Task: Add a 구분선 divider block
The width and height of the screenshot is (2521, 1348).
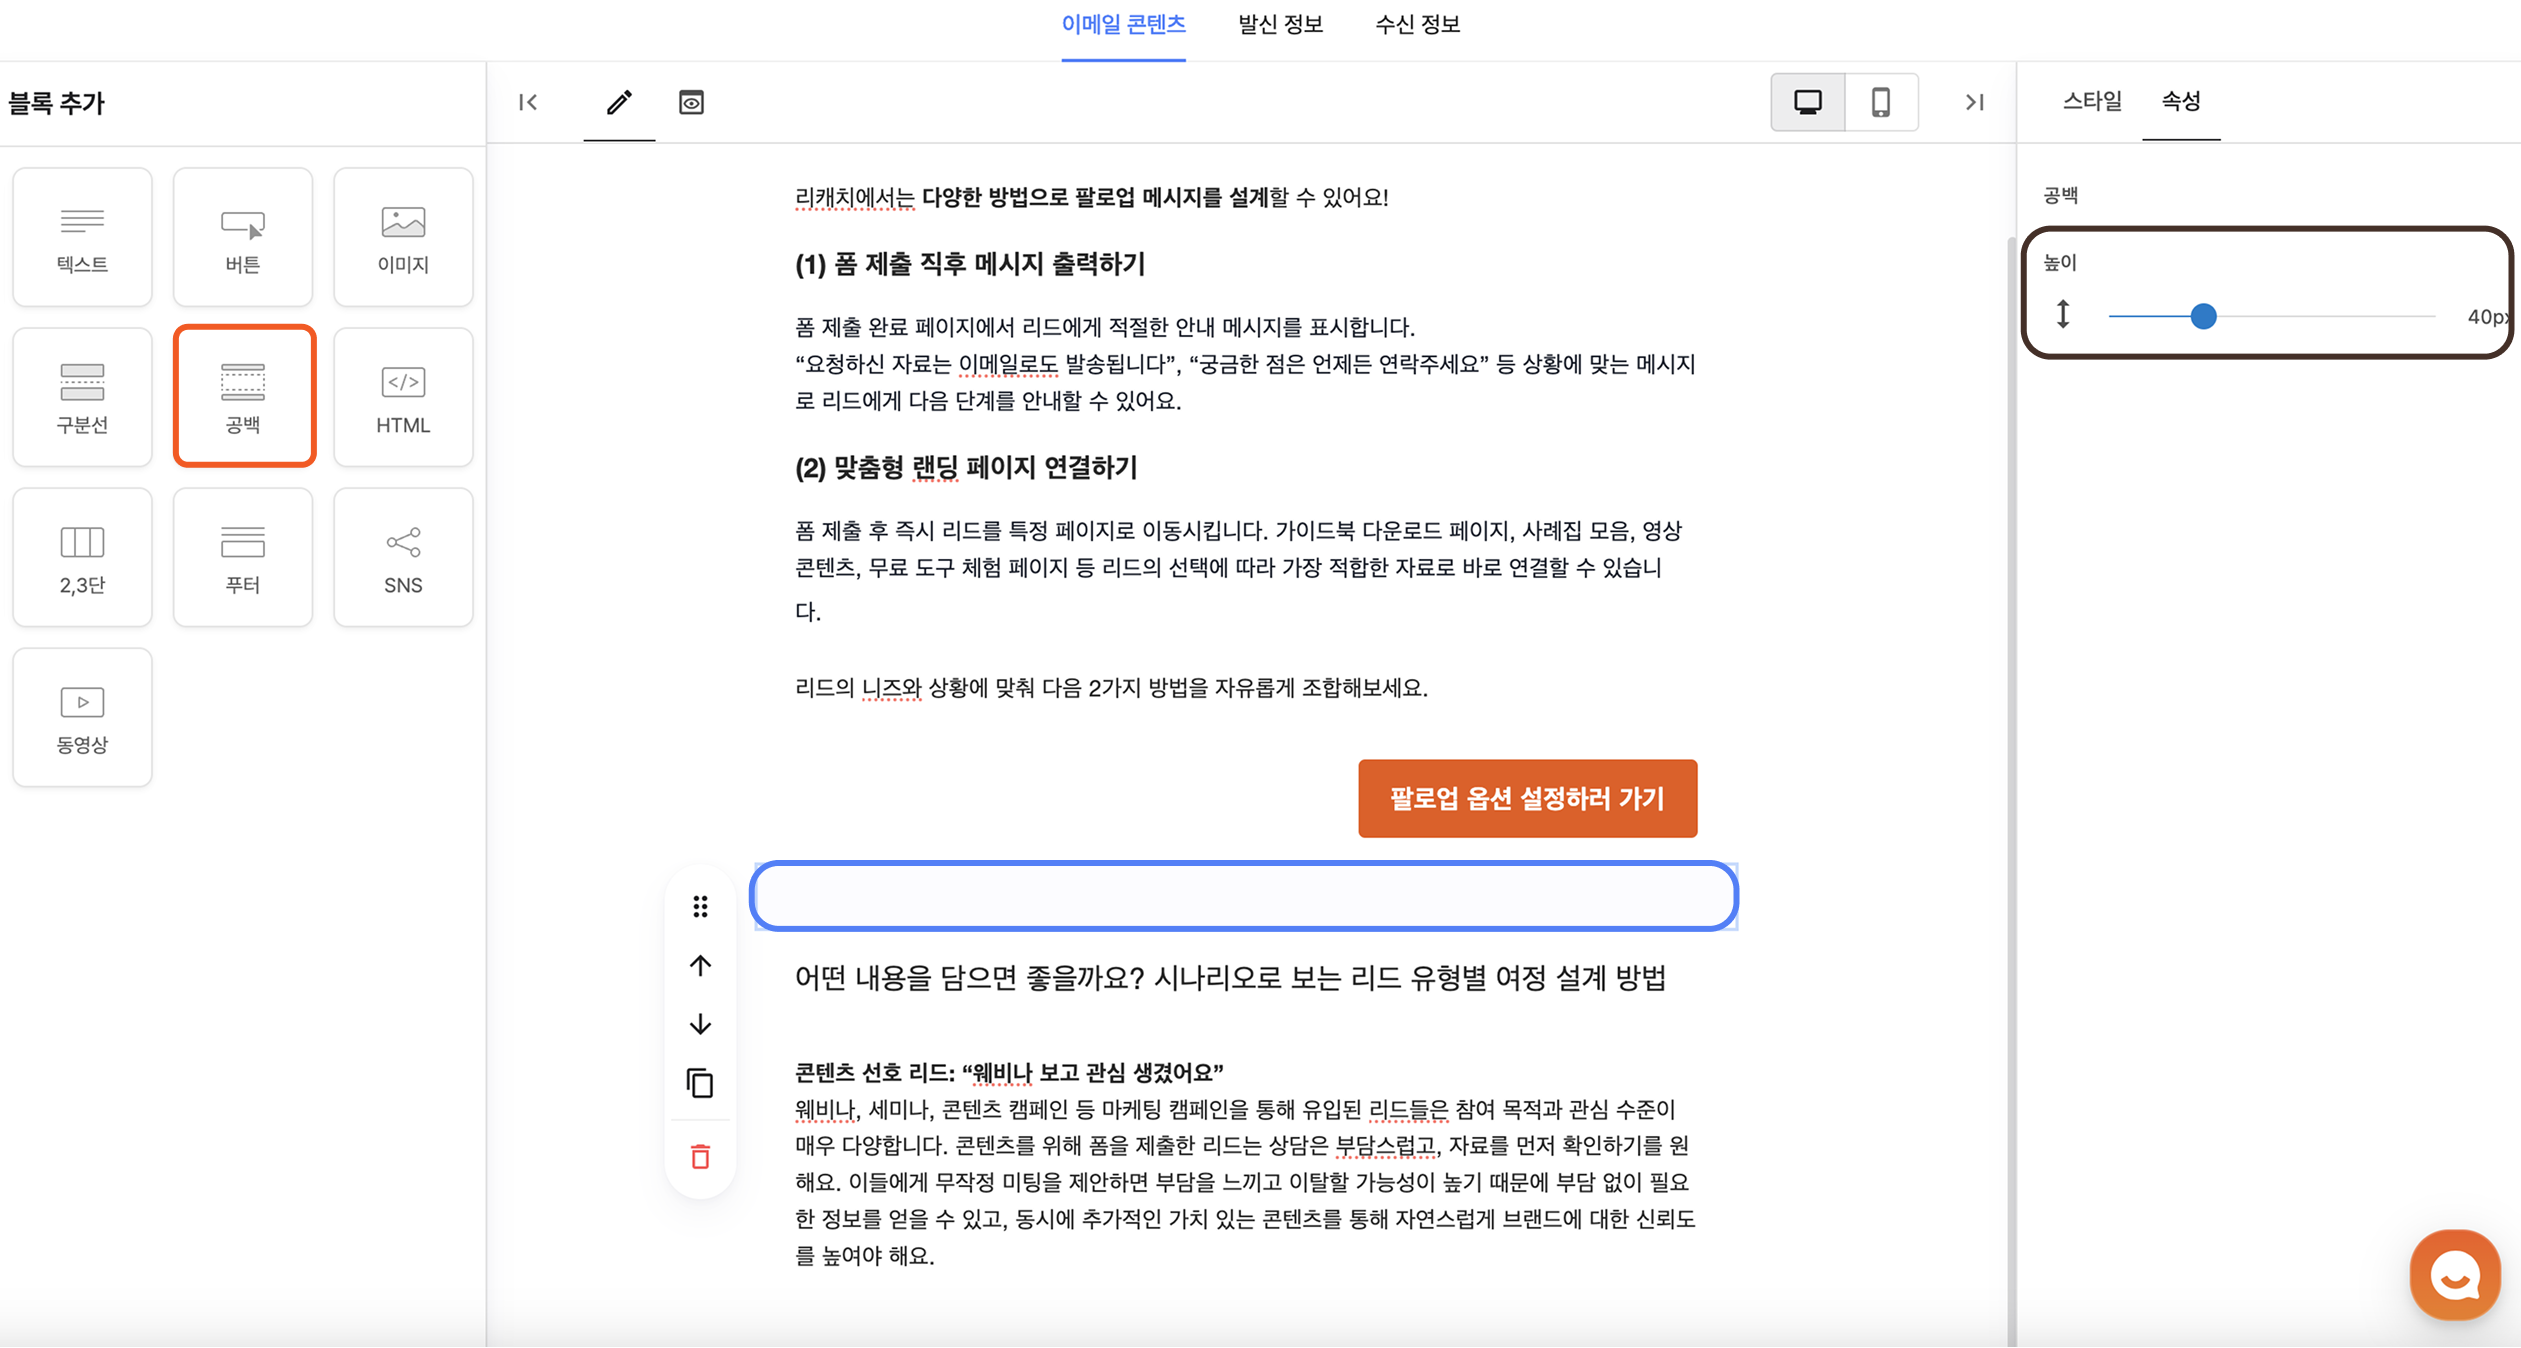Action: click(x=82, y=397)
